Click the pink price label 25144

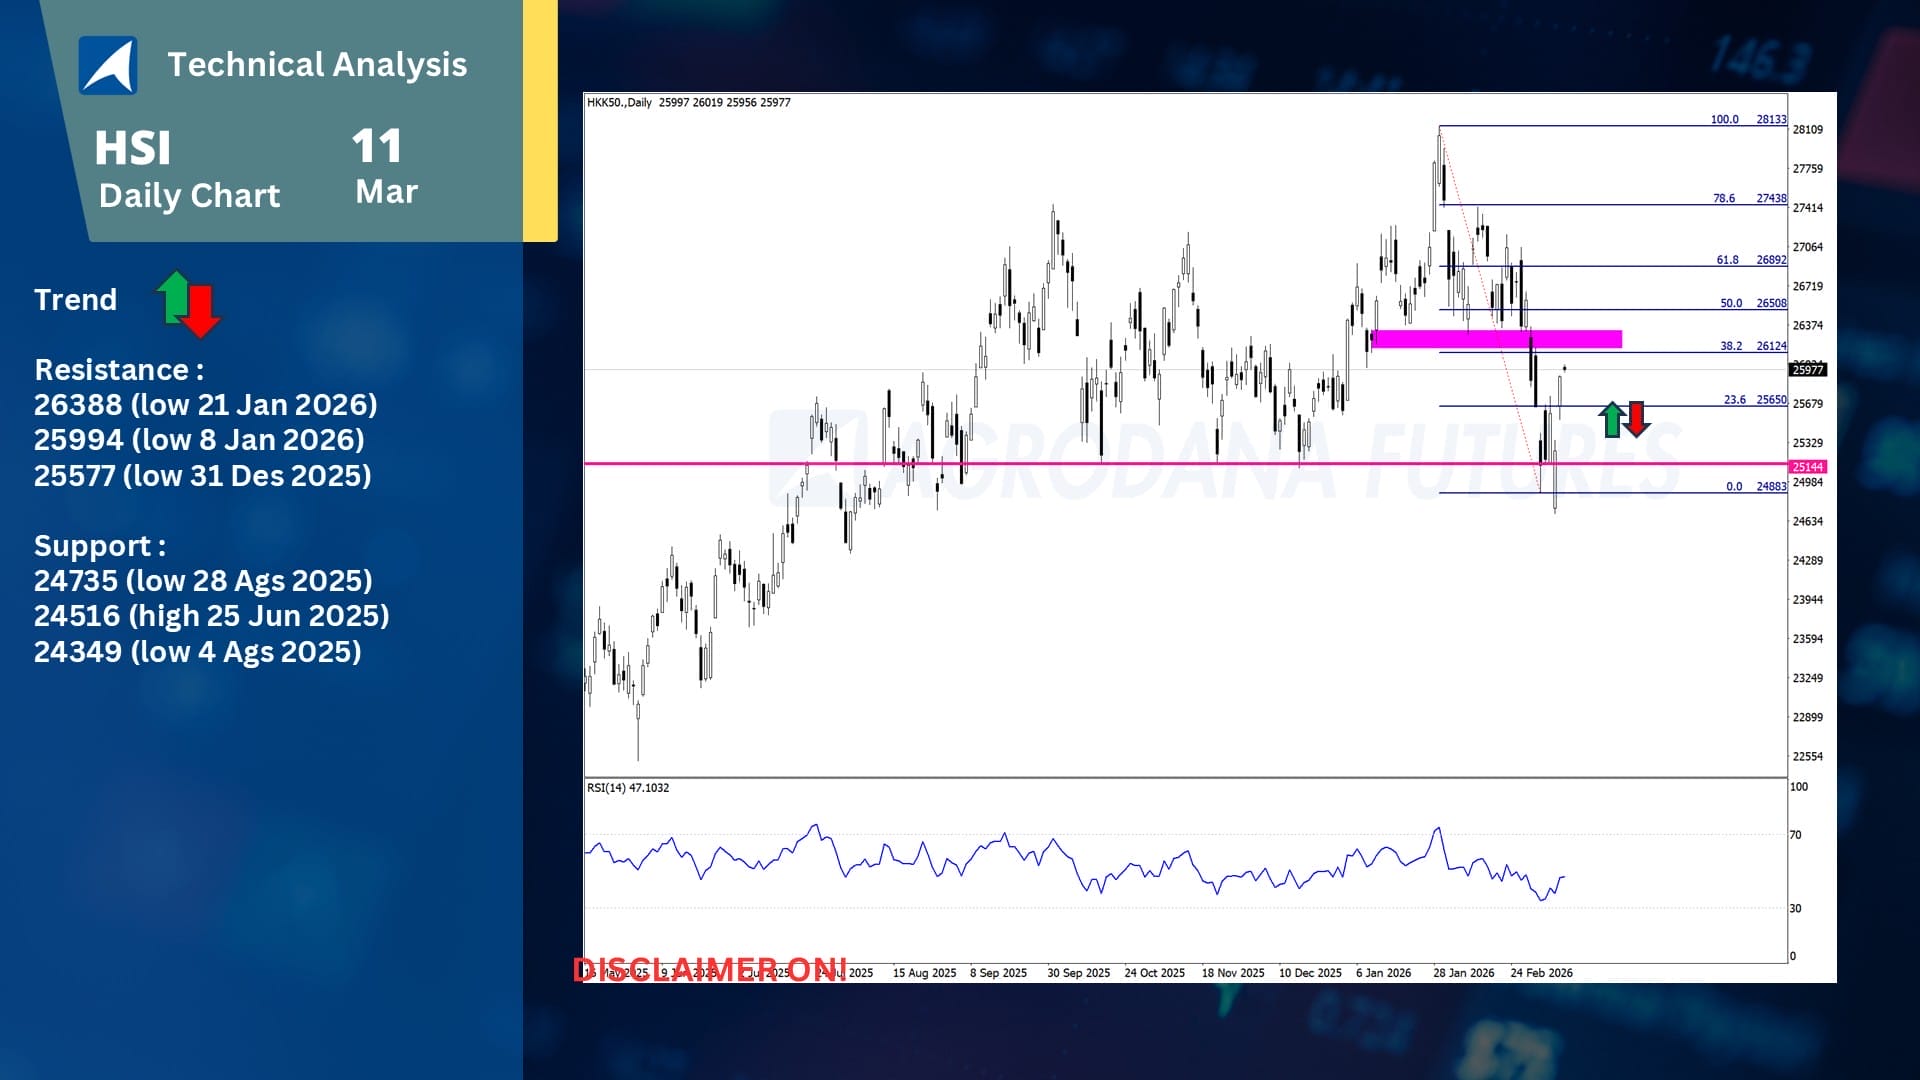pos(1808,467)
